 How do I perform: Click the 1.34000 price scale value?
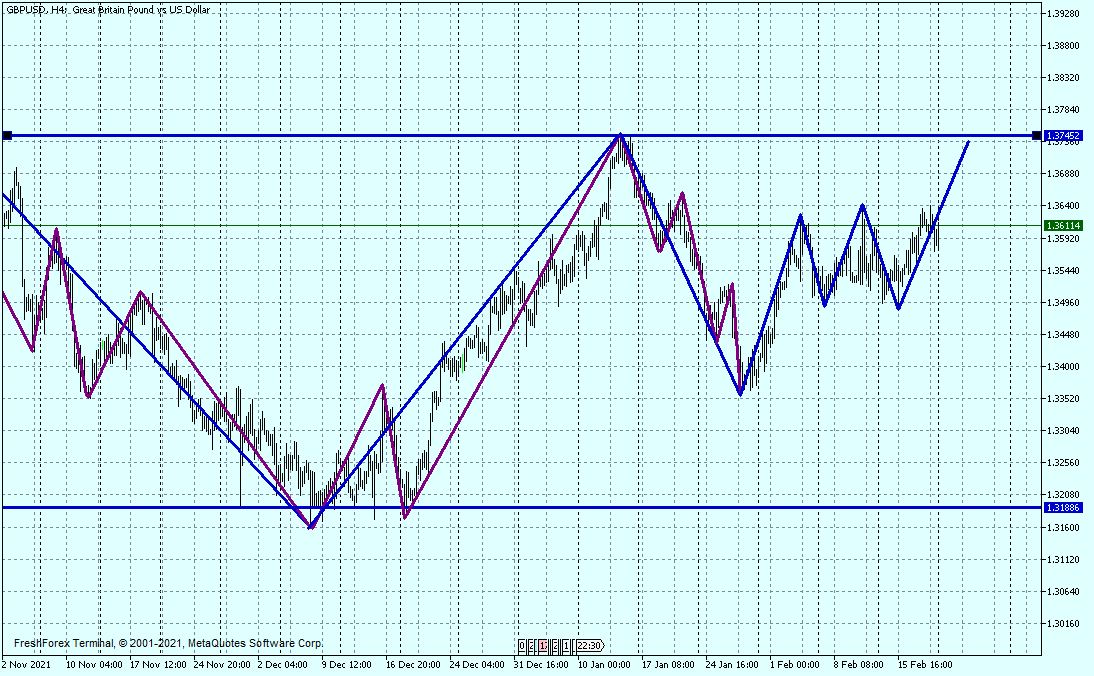tap(1064, 366)
